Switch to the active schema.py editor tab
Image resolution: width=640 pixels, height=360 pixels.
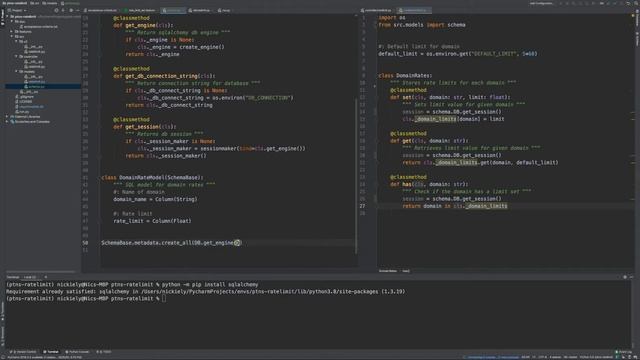[x=173, y=10]
